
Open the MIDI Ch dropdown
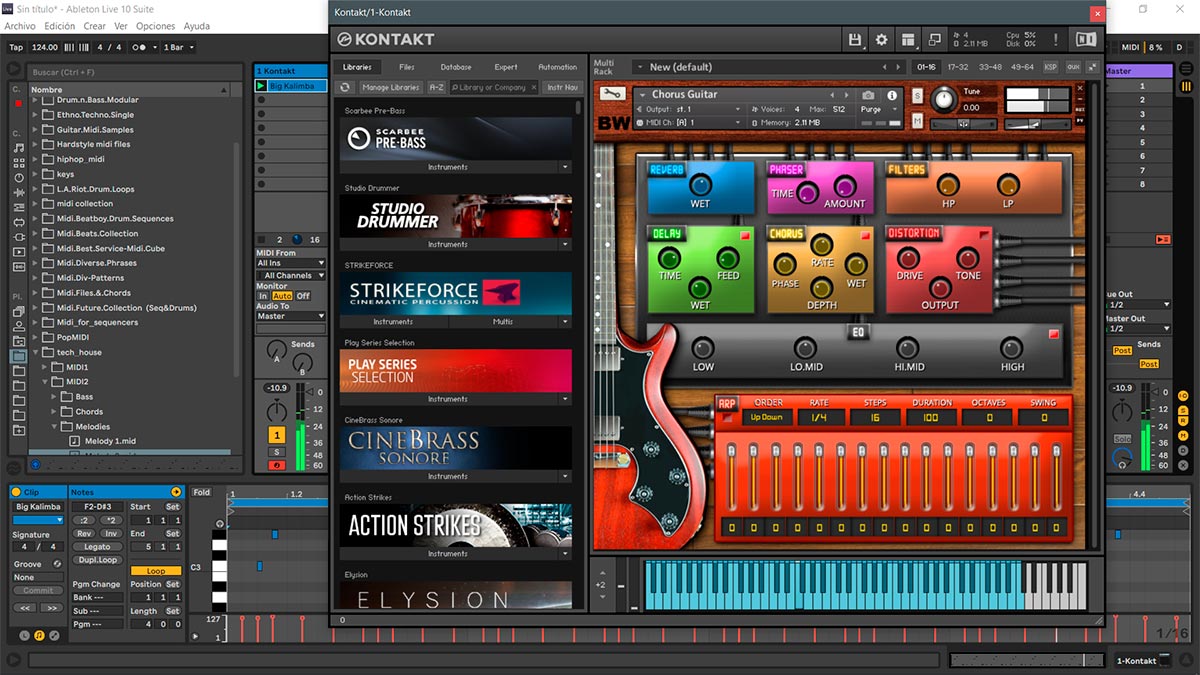690,122
